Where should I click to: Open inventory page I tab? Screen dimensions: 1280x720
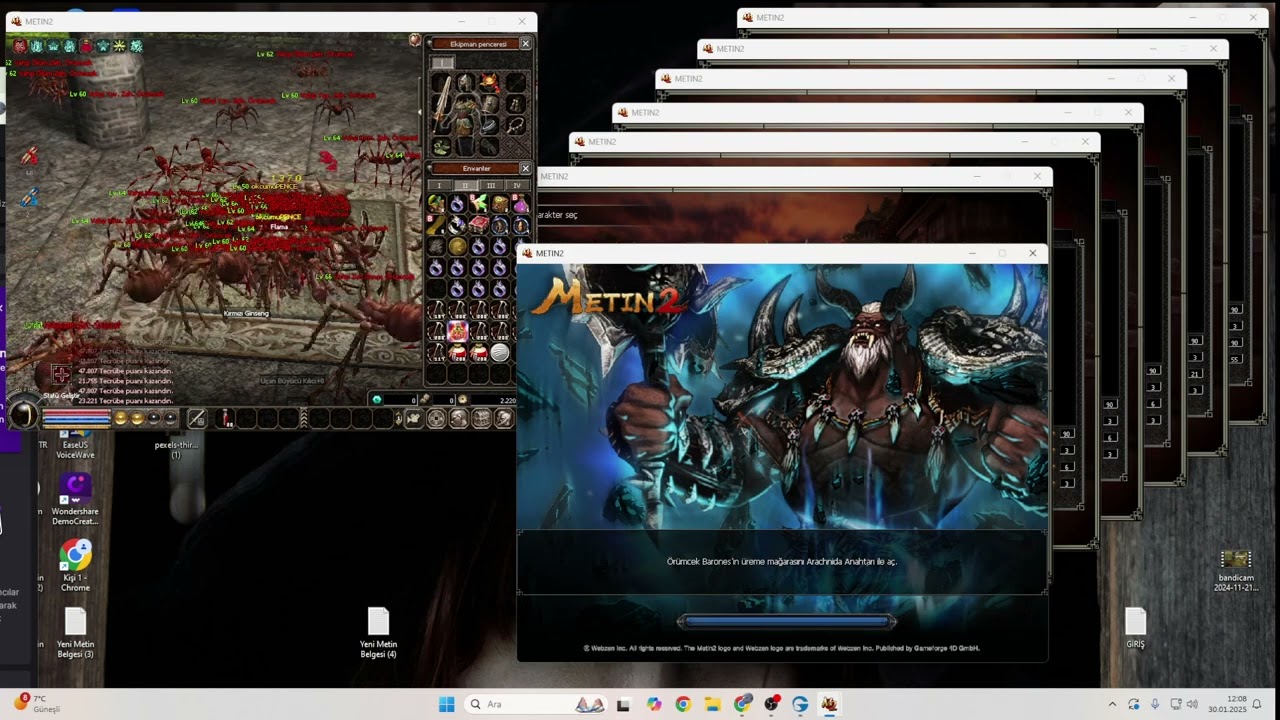(439, 185)
